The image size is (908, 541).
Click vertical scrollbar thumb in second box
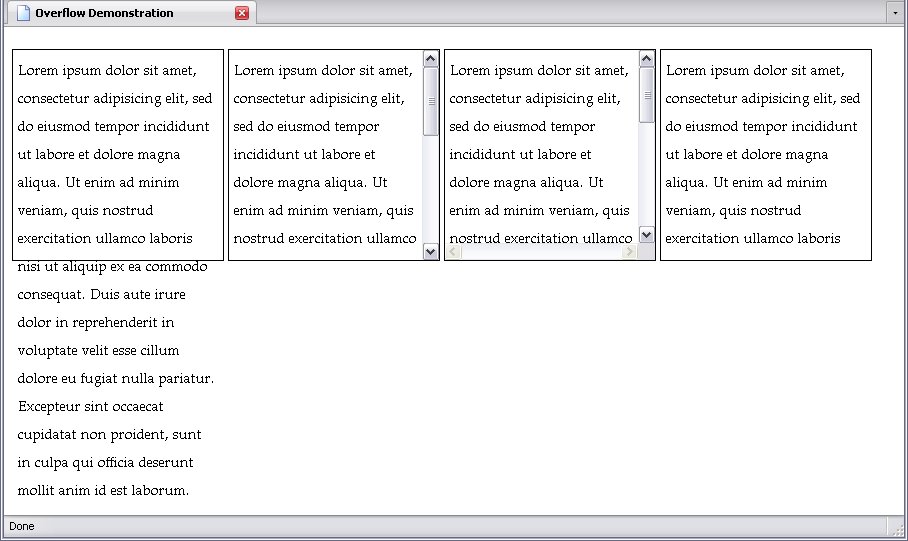pos(430,101)
